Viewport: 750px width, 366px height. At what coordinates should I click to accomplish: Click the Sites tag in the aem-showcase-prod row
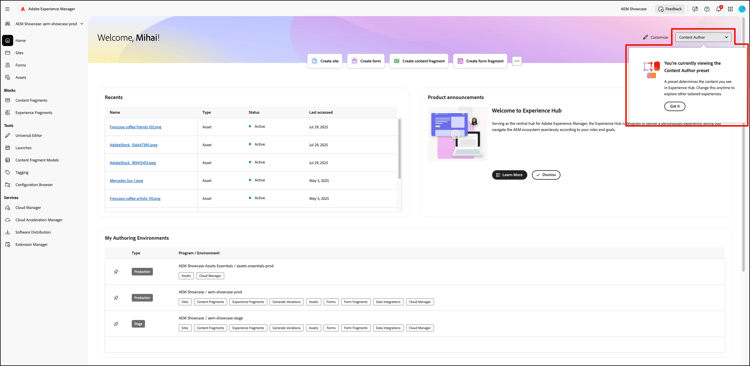tap(185, 302)
